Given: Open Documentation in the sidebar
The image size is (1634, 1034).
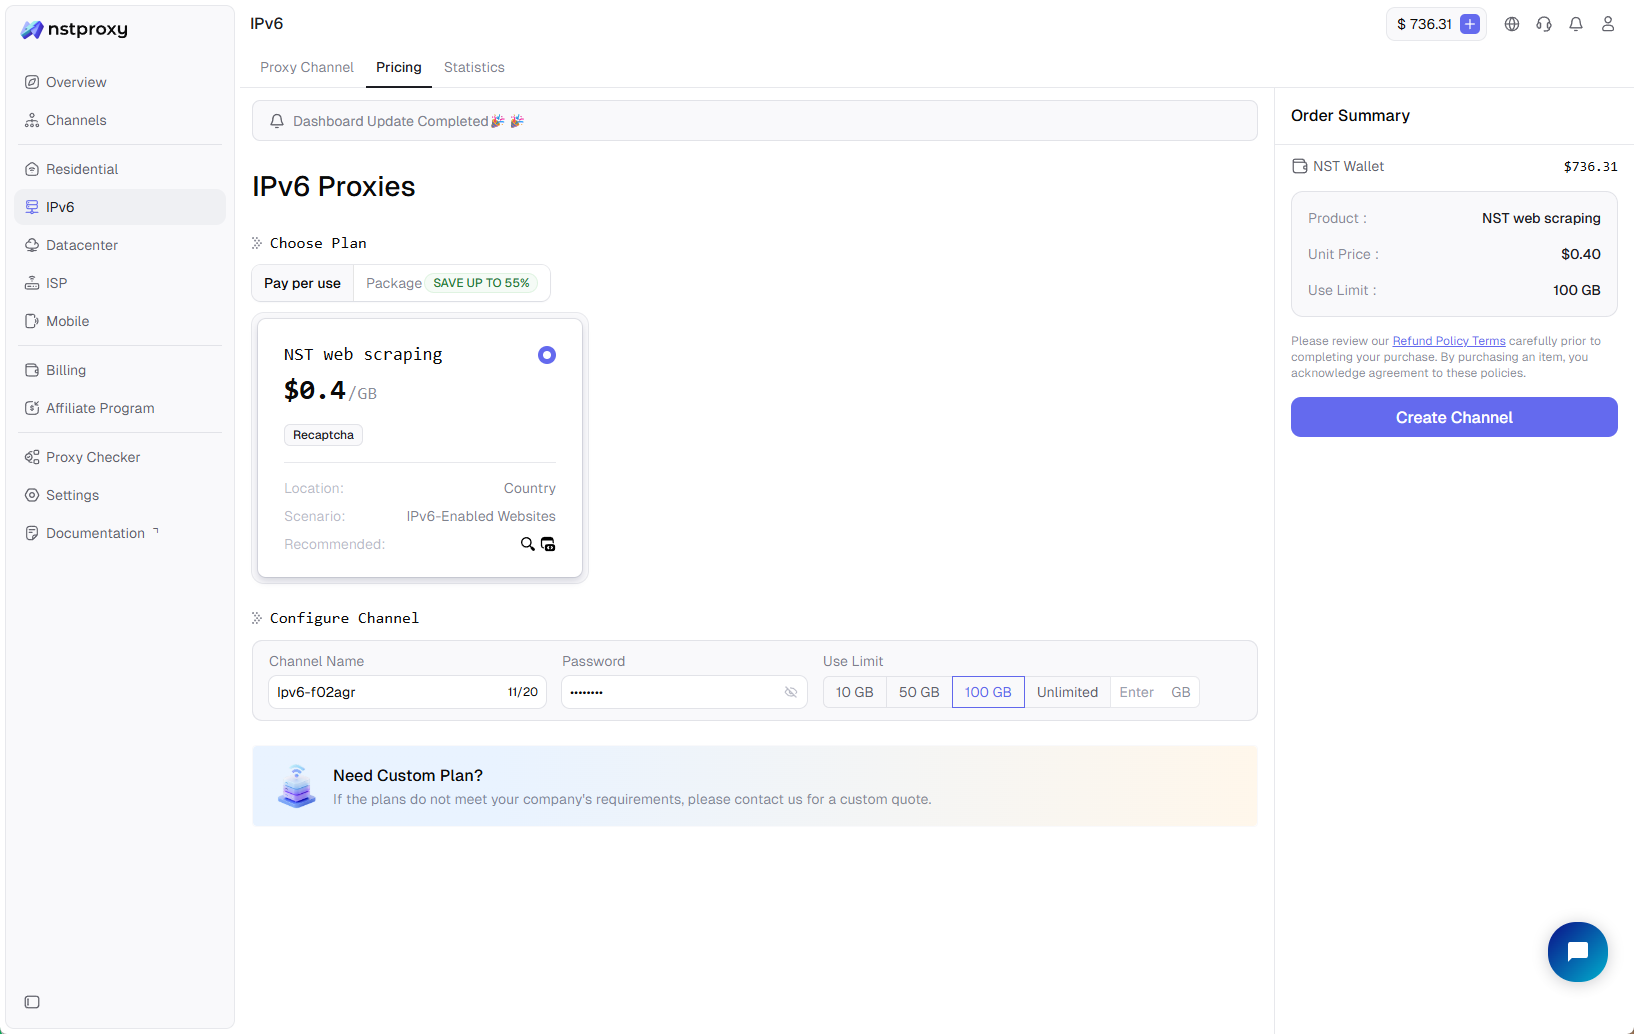Looking at the screenshot, I should coord(95,533).
